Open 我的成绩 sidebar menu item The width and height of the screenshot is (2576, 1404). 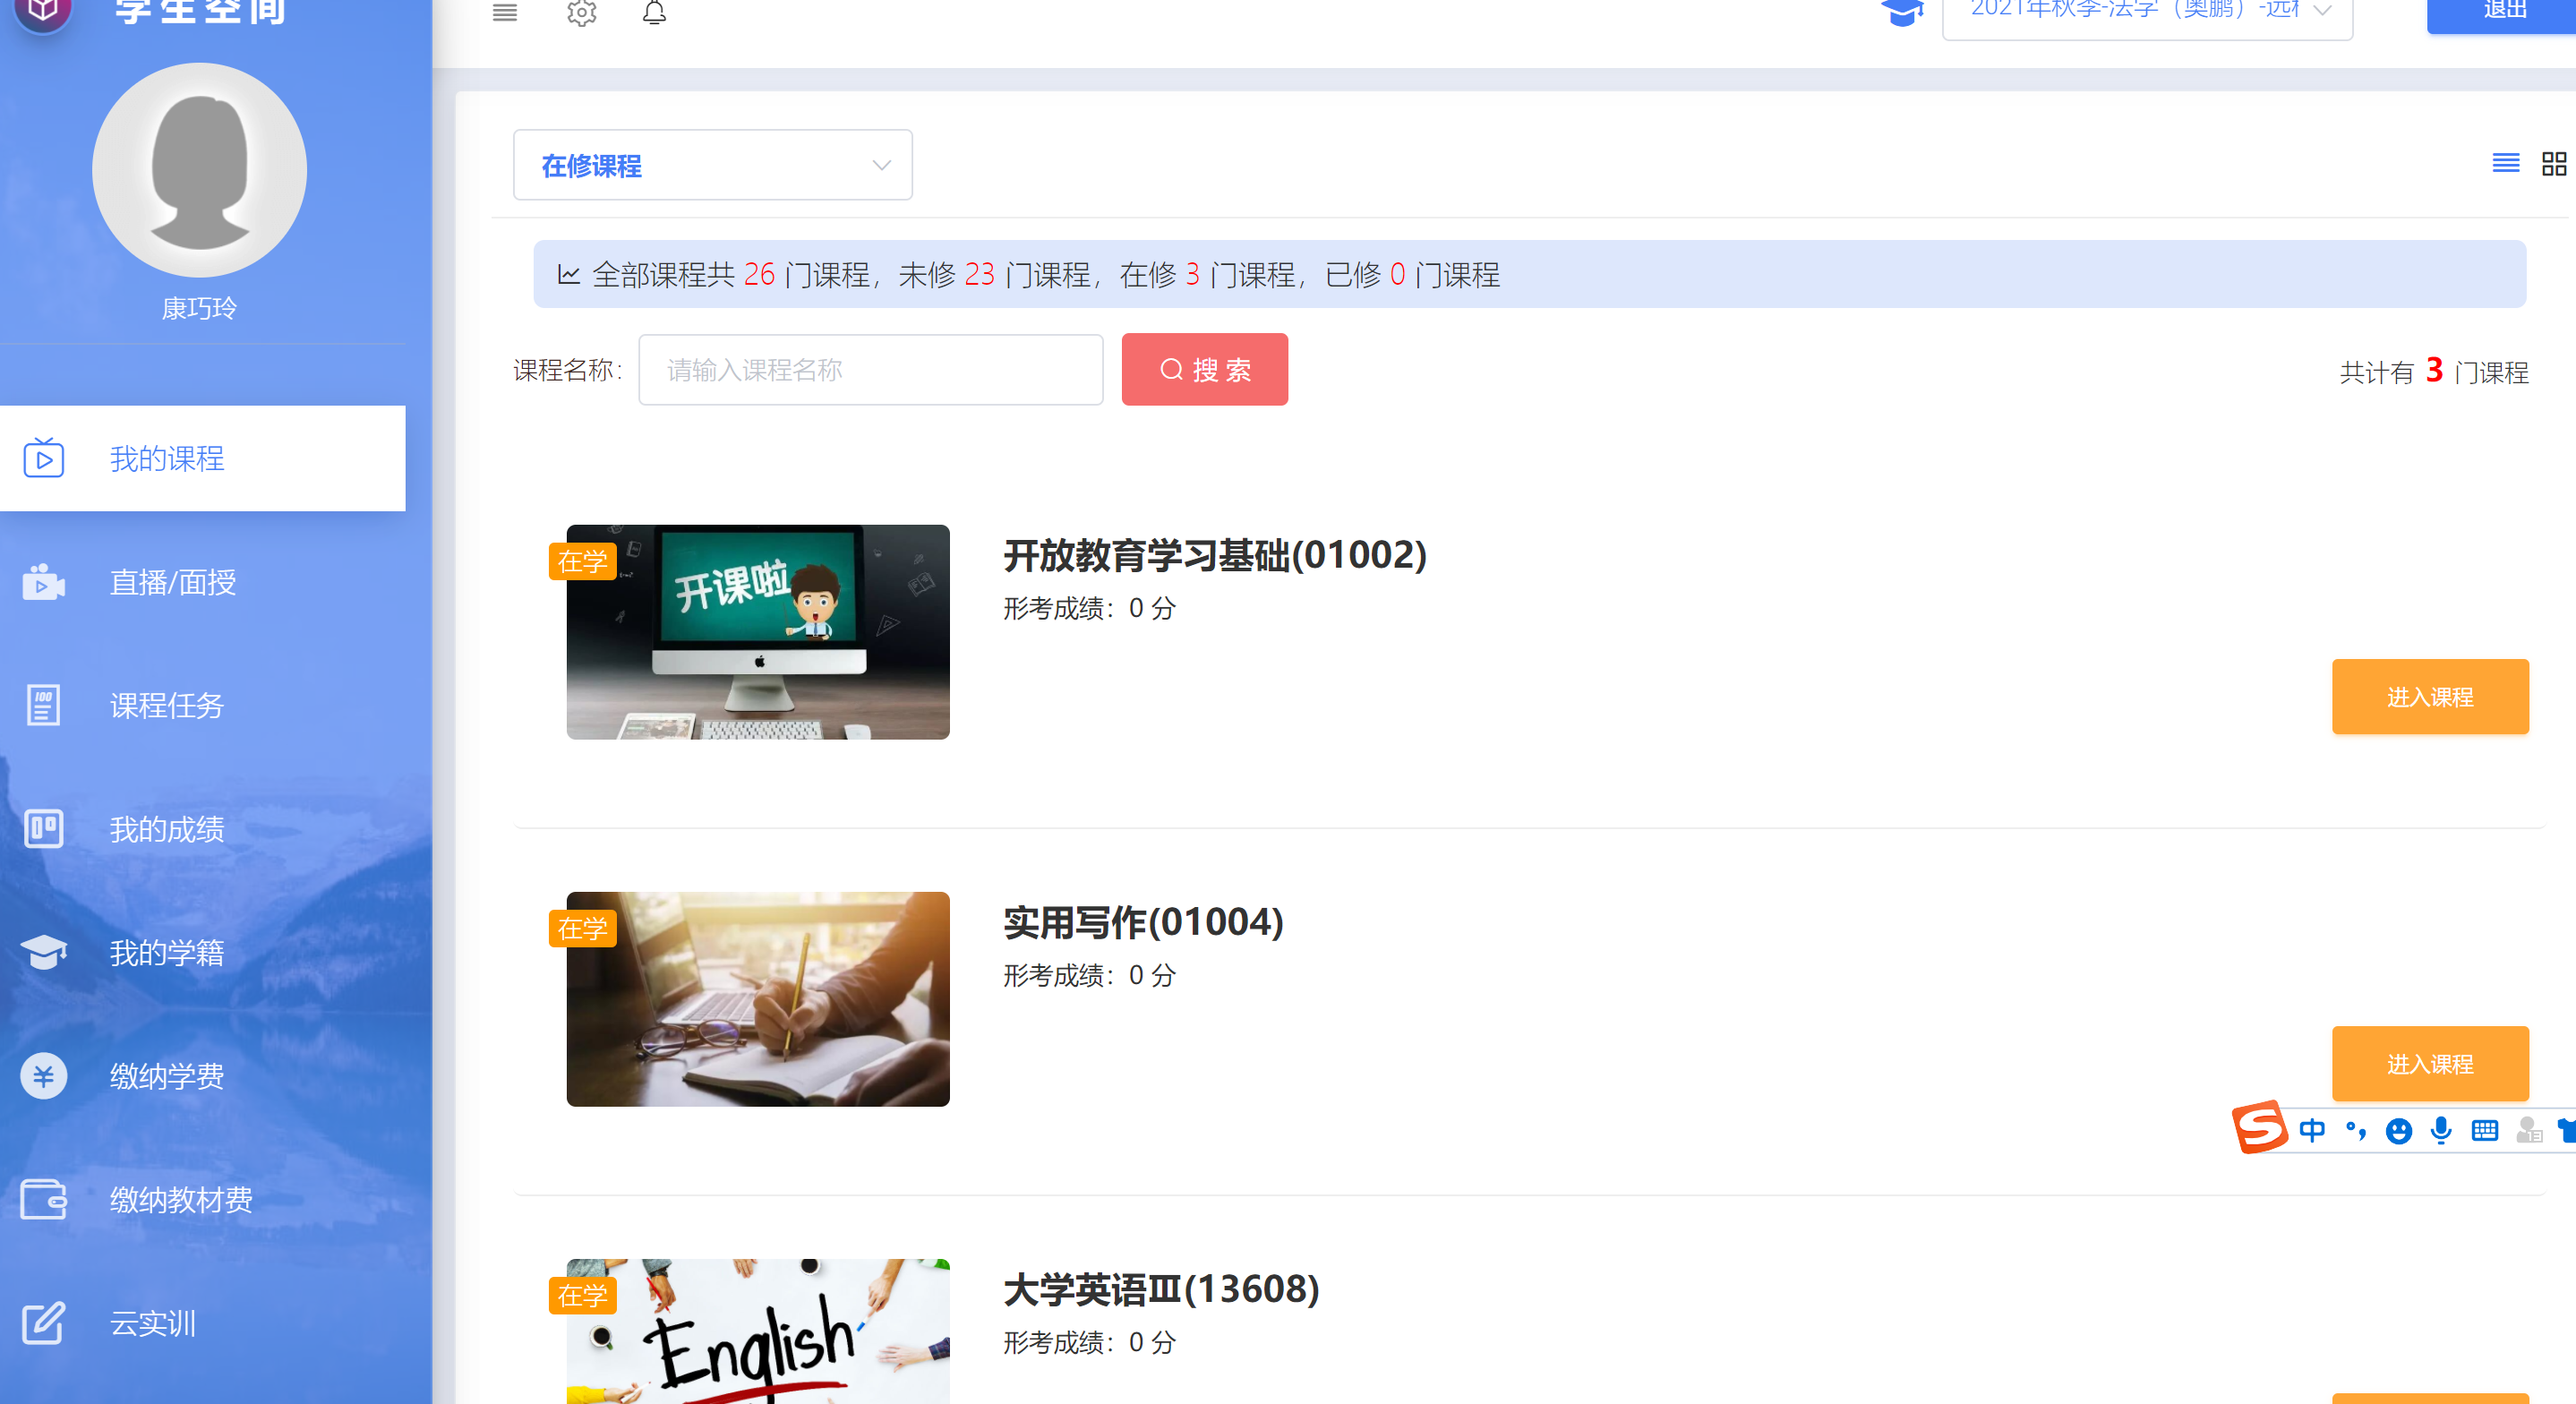coord(166,829)
